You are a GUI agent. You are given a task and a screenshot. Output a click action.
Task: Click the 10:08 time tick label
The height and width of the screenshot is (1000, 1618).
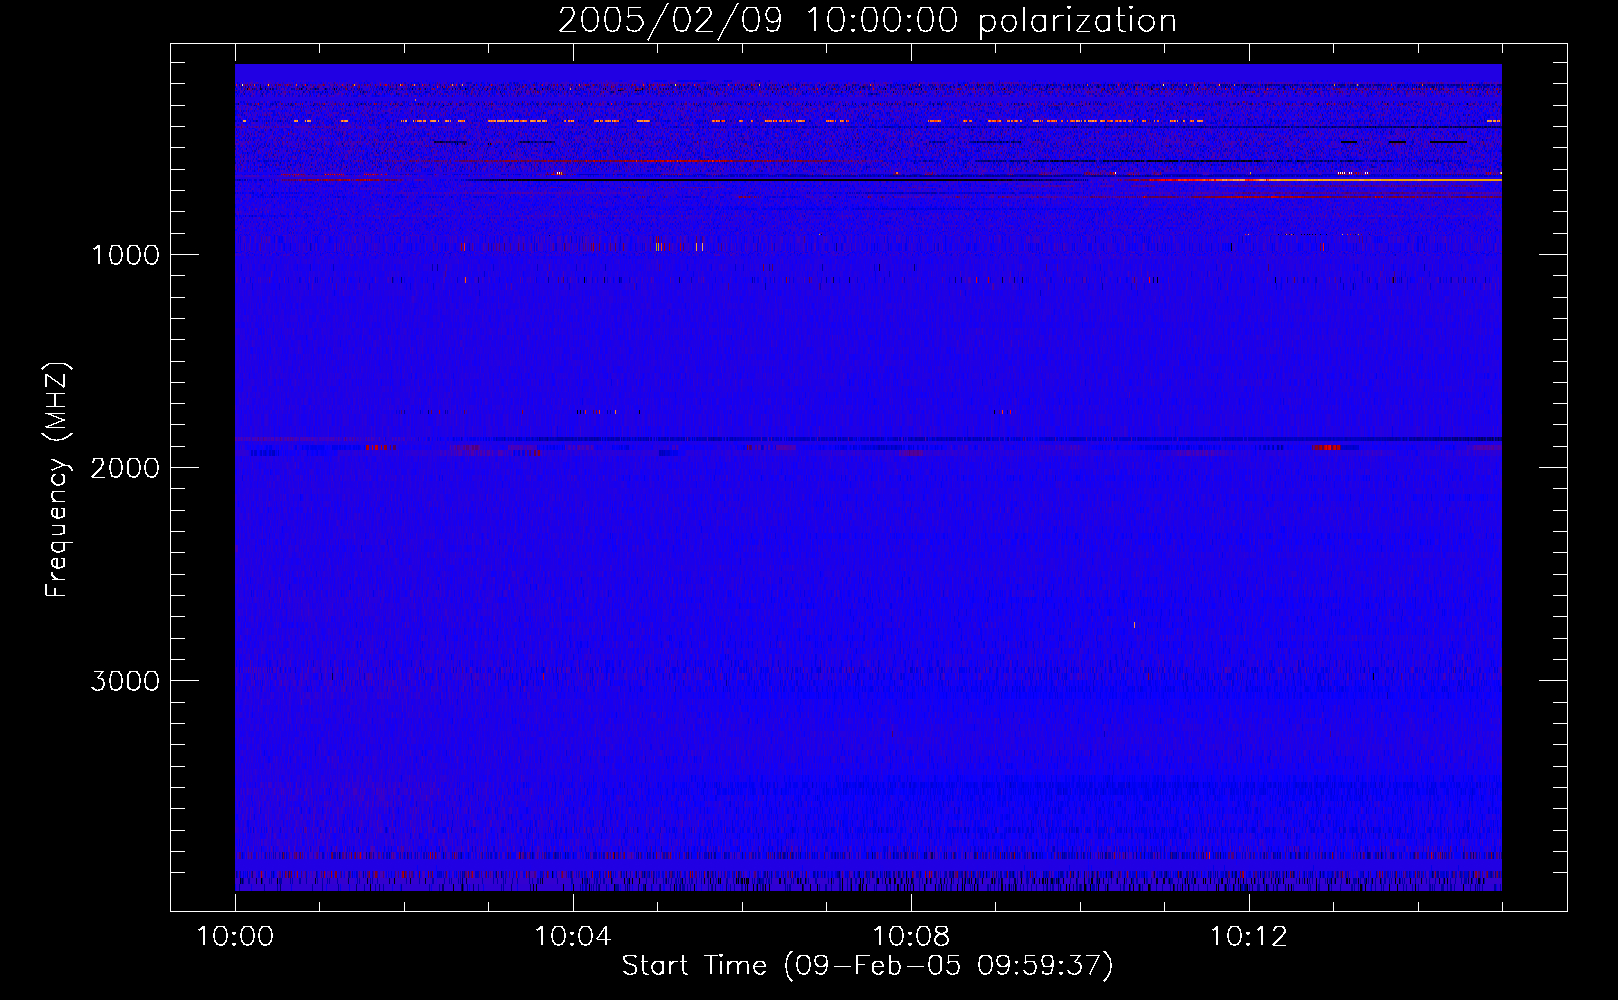911,937
